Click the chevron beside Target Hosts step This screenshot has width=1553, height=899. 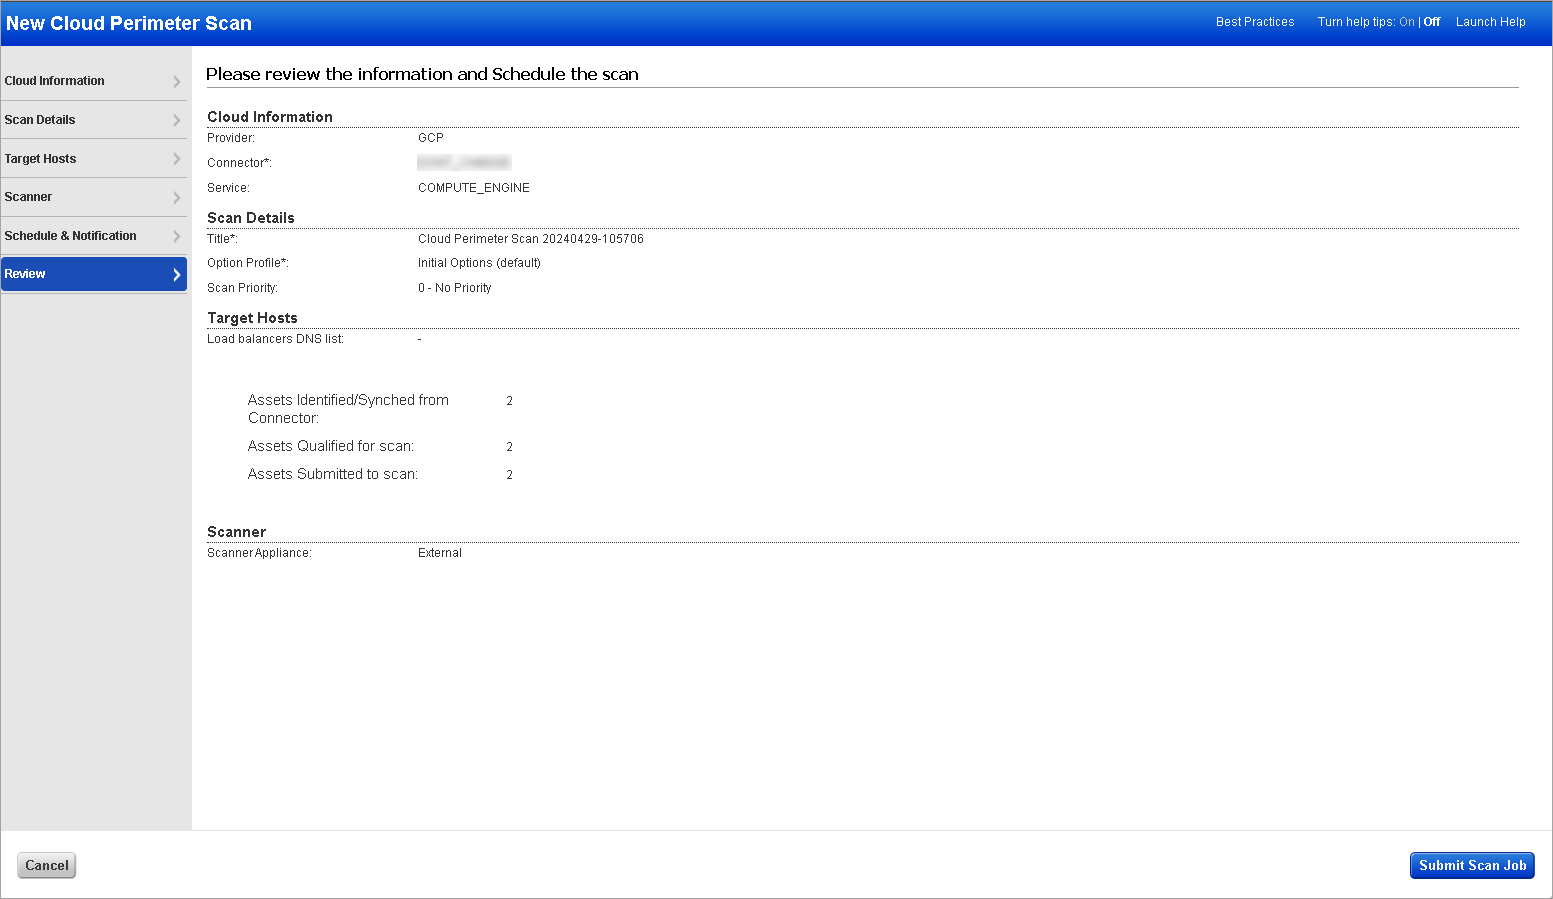(x=177, y=158)
